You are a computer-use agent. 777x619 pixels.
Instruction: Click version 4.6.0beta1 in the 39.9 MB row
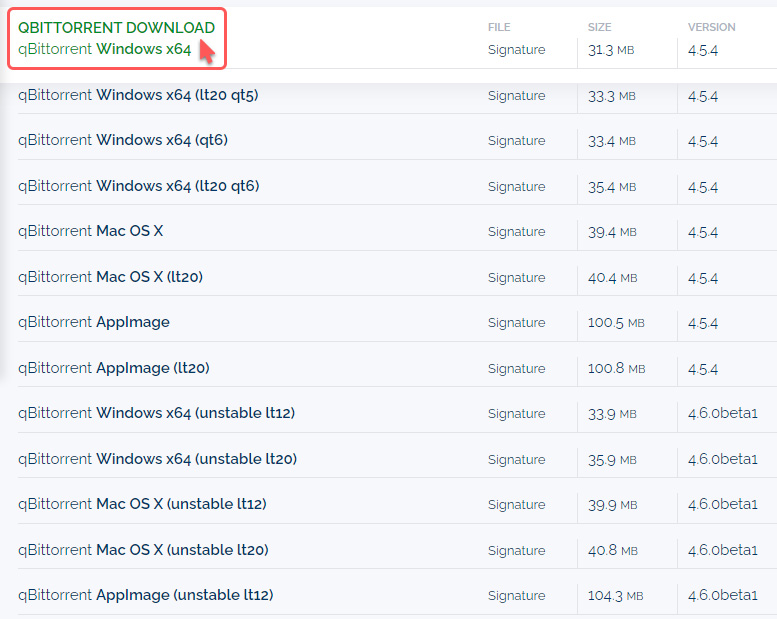click(723, 505)
